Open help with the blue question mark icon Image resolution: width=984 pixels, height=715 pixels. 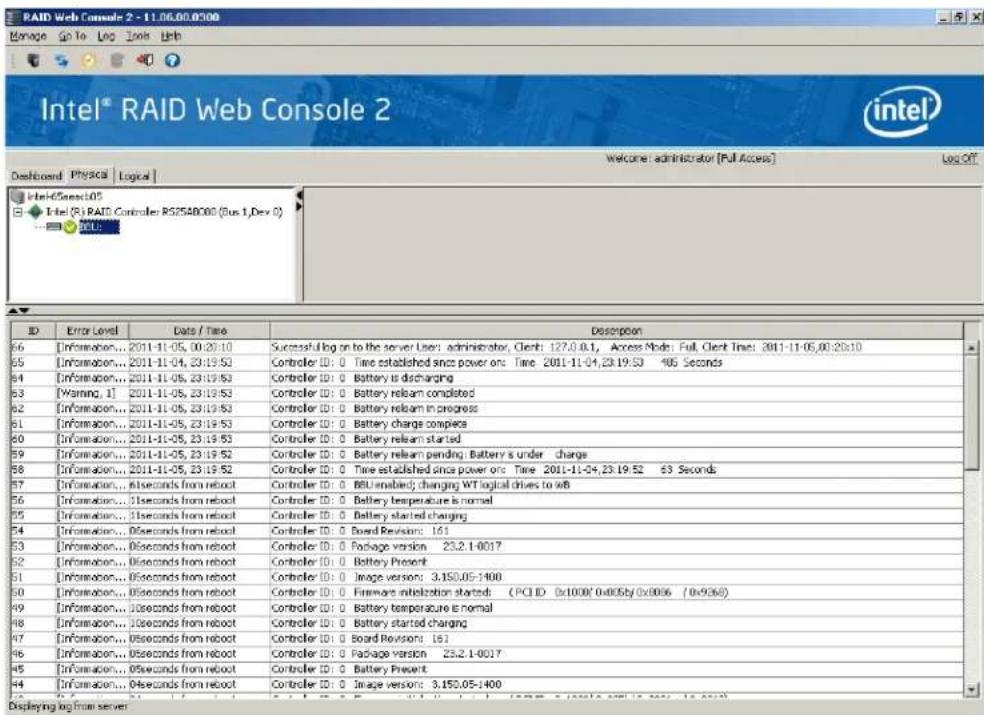point(173,60)
